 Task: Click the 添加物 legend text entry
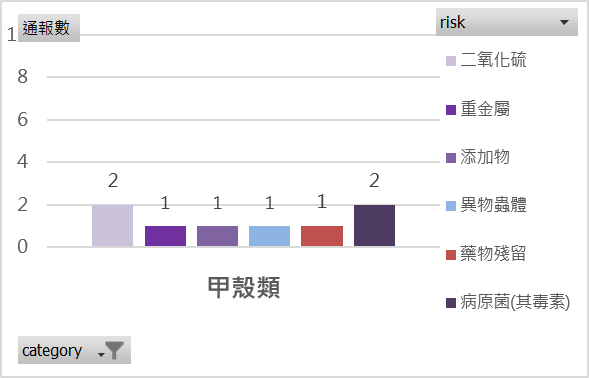click(485, 157)
